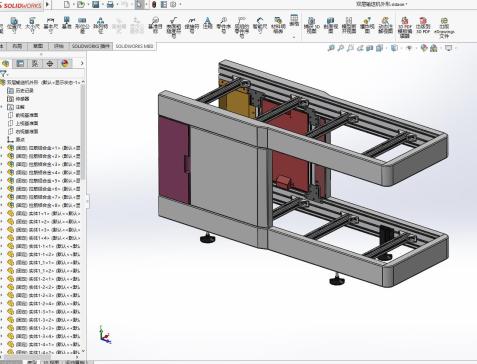Create a new document from quick access toolbar

click(x=67, y=5)
